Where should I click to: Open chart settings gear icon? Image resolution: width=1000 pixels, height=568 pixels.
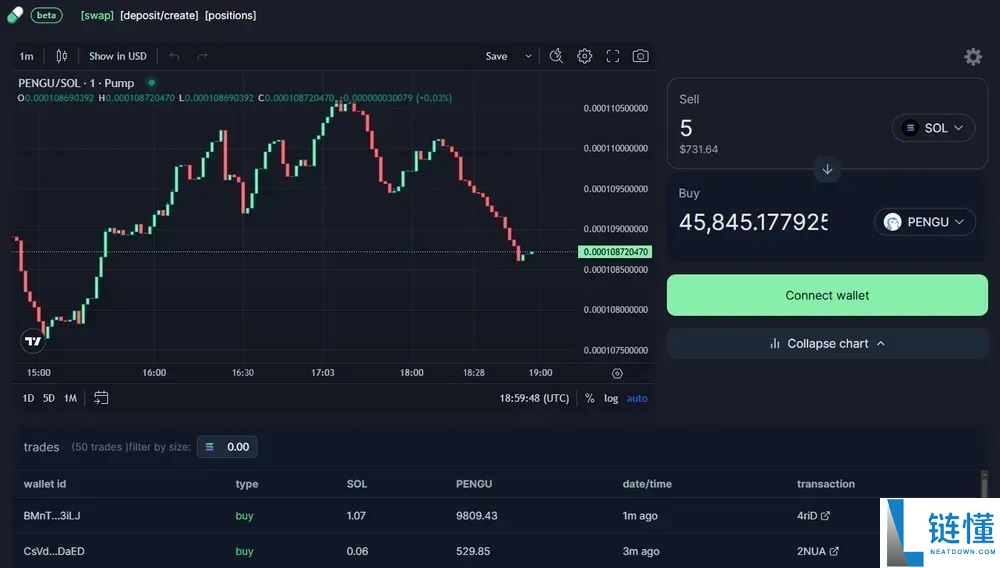(x=584, y=56)
